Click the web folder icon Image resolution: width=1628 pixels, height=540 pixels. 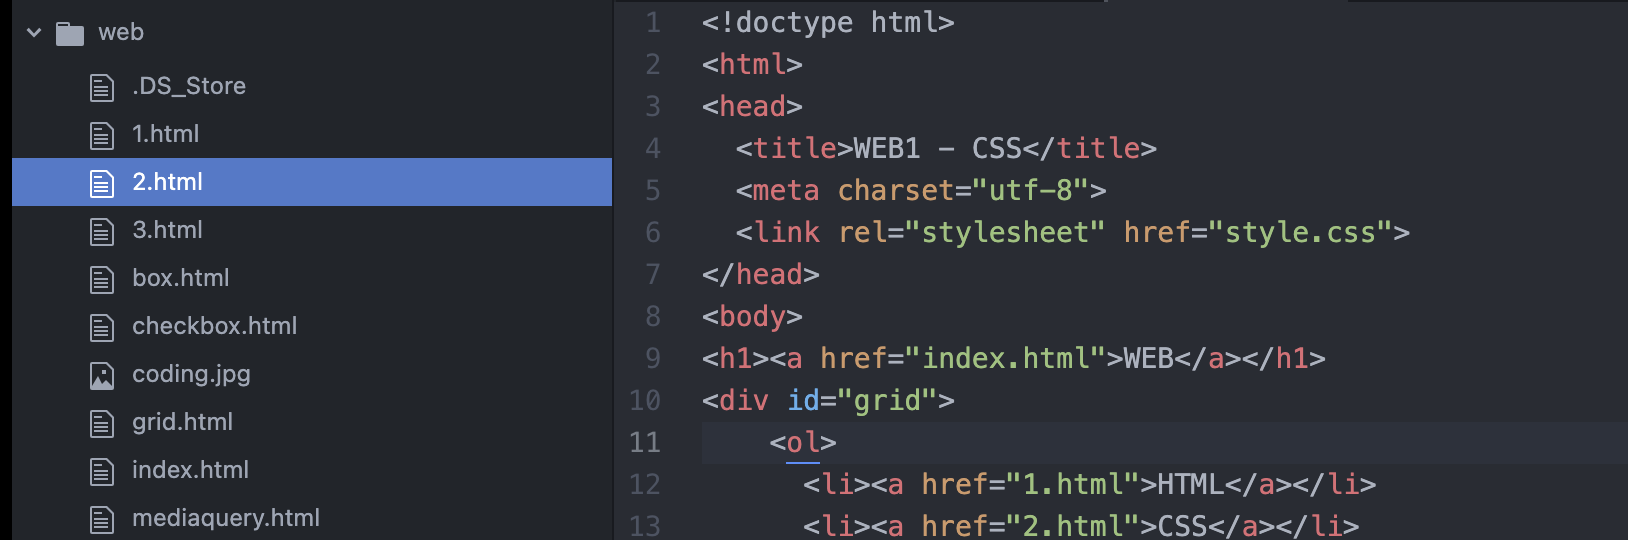pos(70,34)
